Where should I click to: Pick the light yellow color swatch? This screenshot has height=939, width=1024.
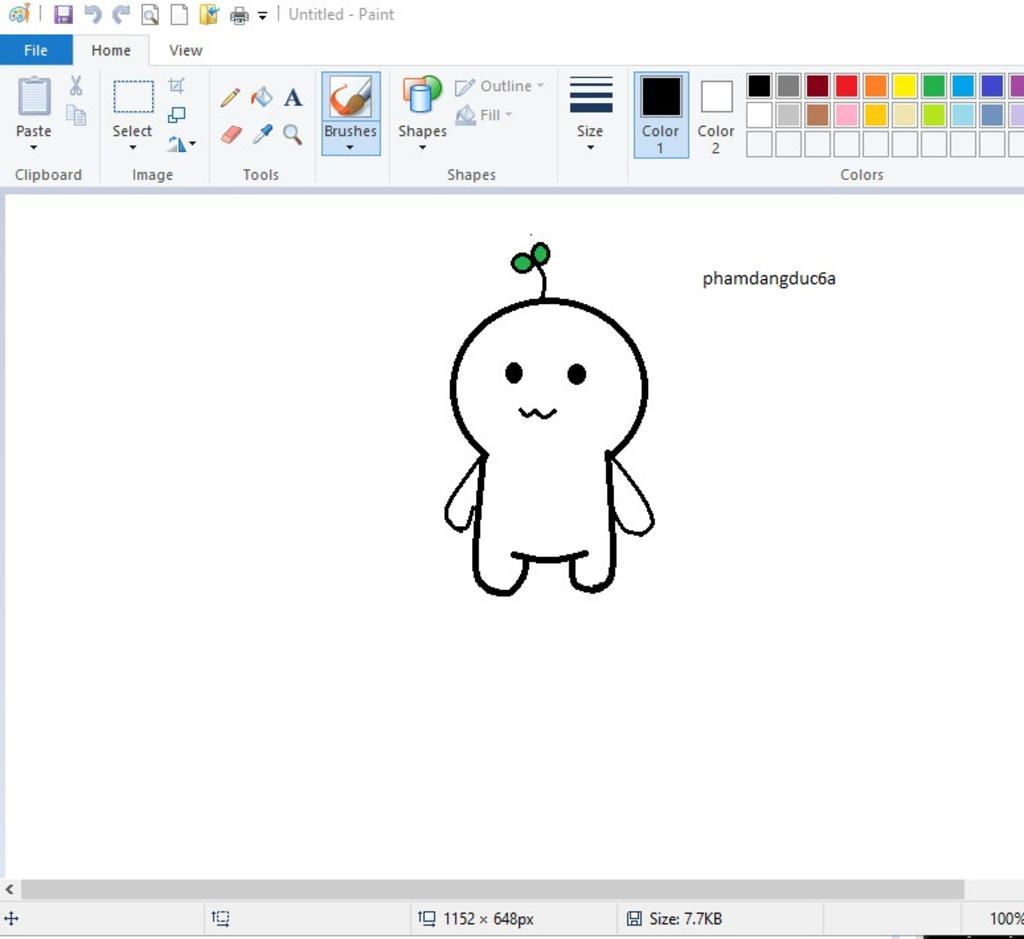(904, 115)
